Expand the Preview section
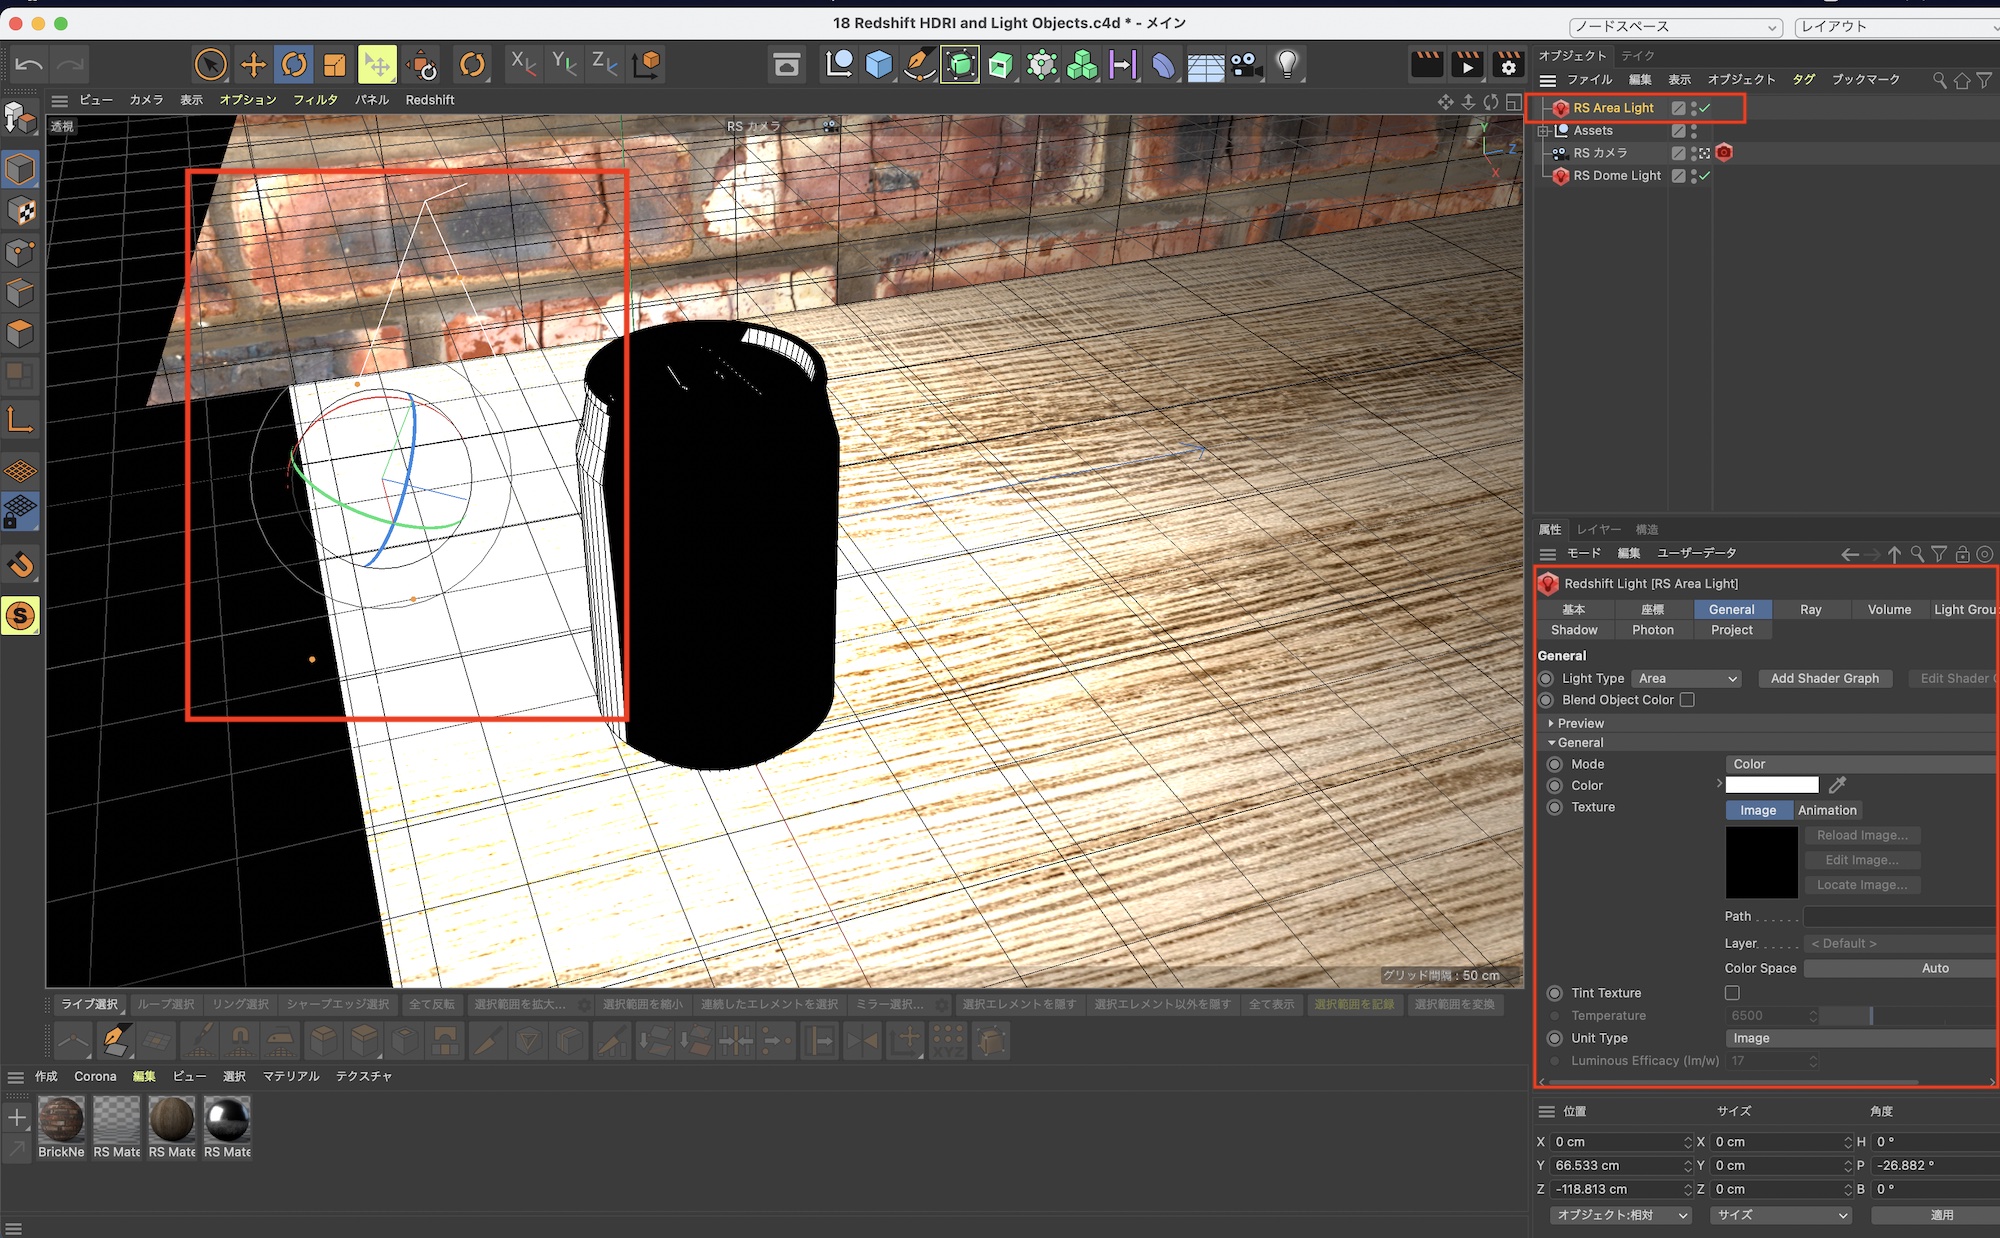Image resolution: width=2000 pixels, height=1238 pixels. (1551, 723)
